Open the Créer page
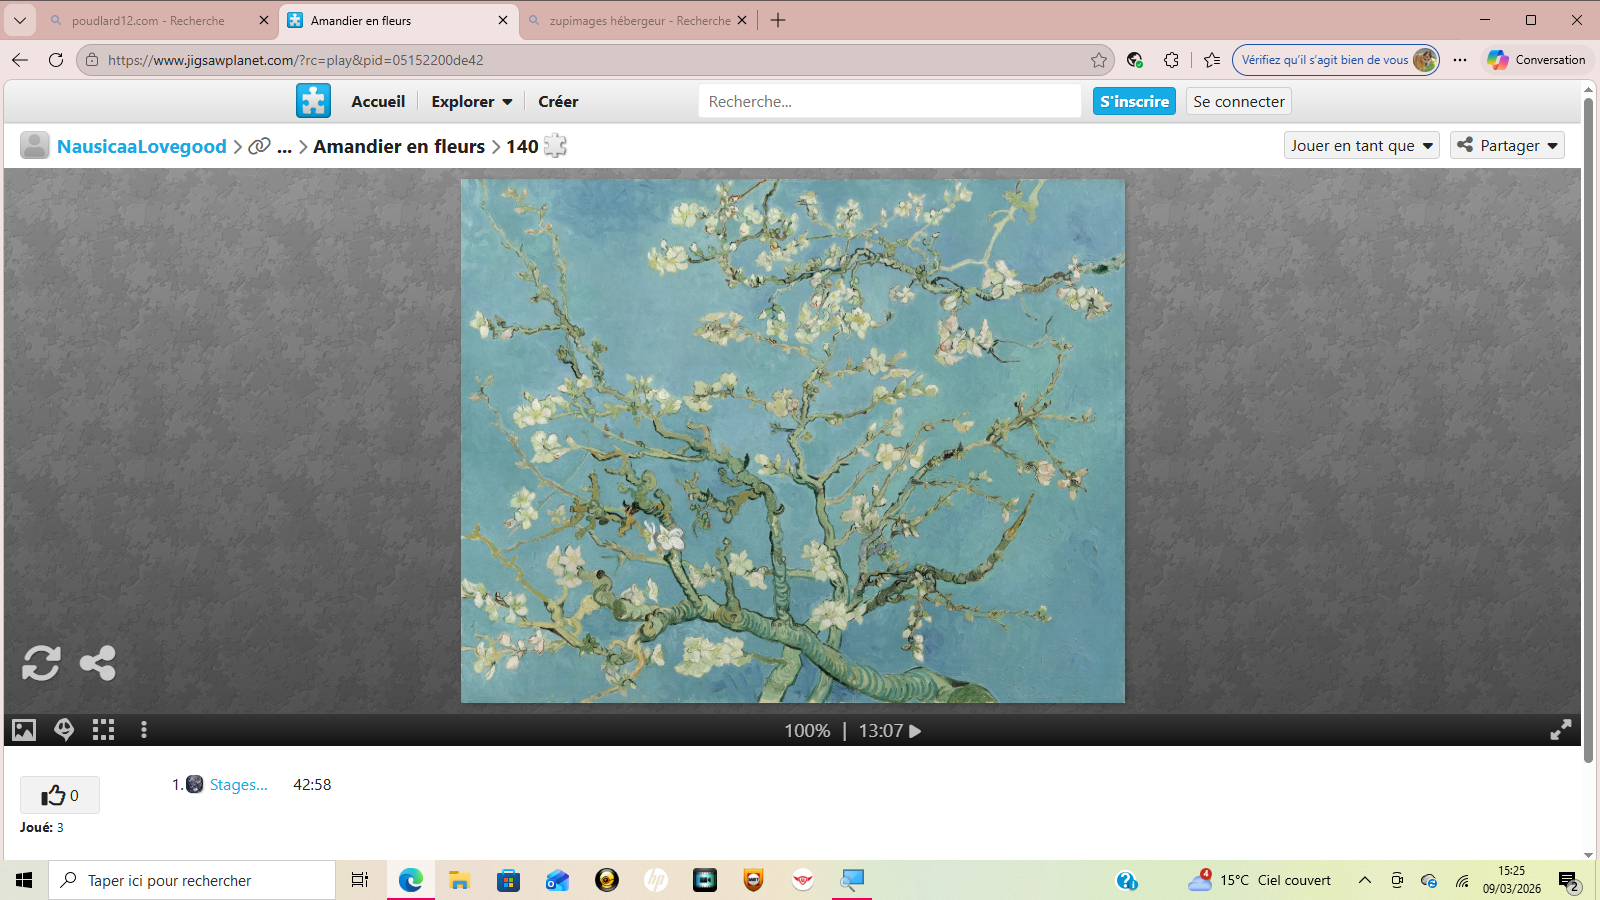Screen dimensions: 1600x900 point(558,101)
